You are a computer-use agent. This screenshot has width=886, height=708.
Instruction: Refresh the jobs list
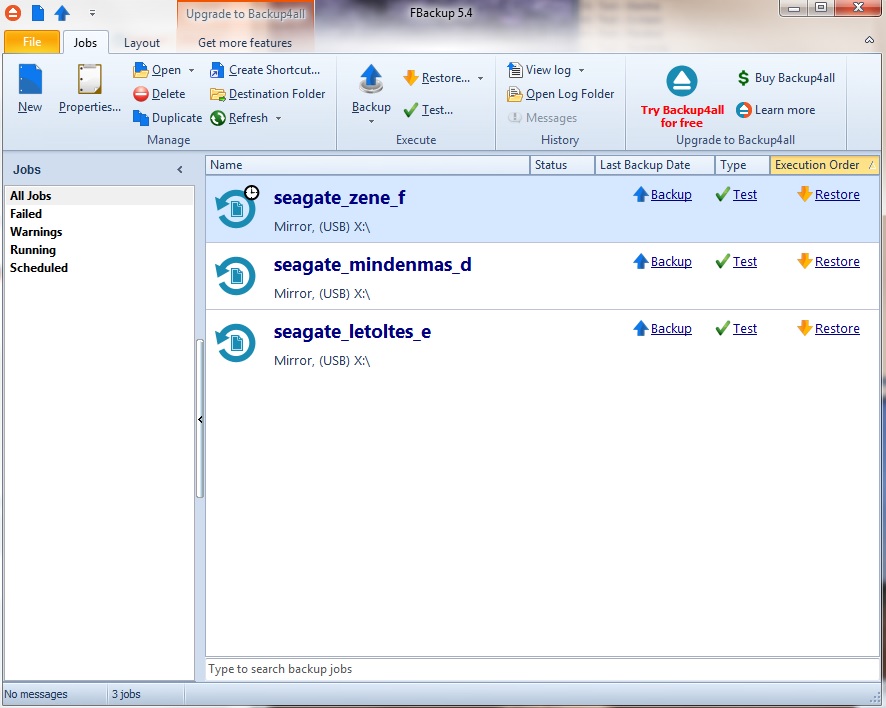(239, 118)
